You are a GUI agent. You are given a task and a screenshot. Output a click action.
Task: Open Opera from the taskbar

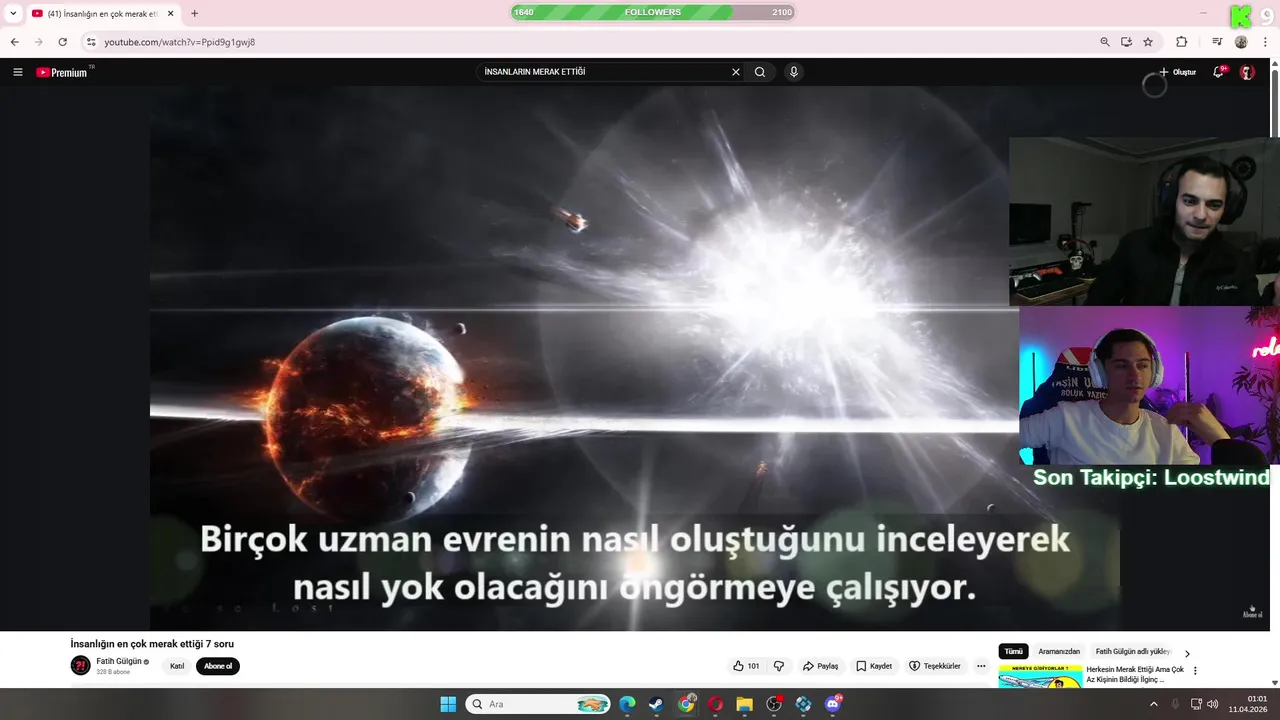(x=715, y=704)
